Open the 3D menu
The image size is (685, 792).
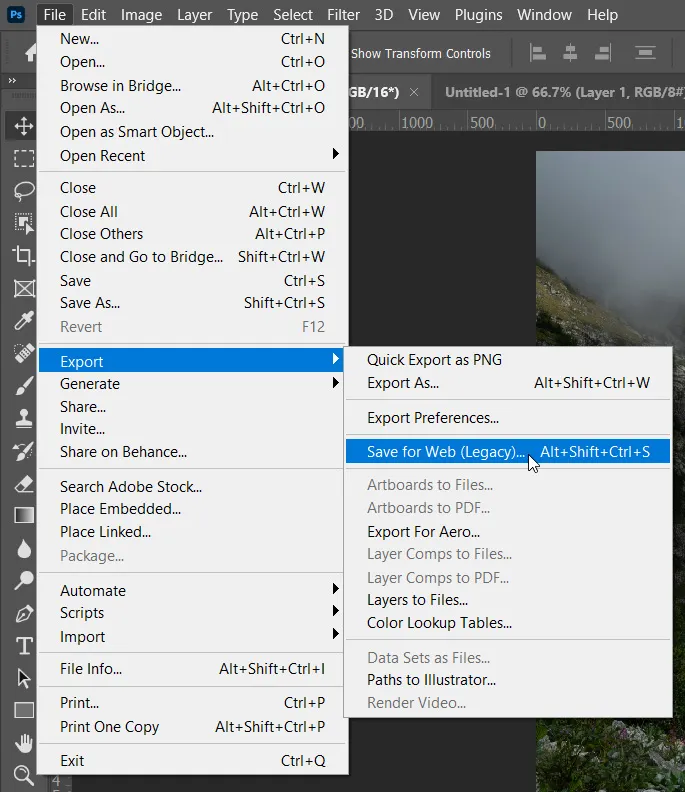[384, 15]
